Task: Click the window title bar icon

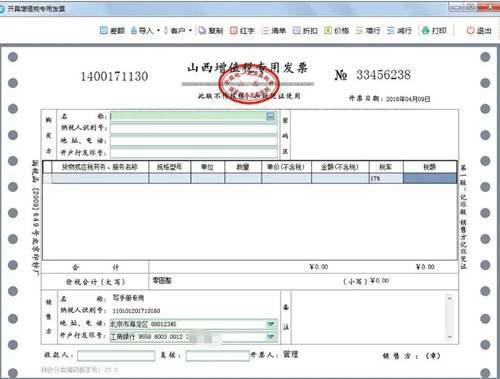Action: 3,9
